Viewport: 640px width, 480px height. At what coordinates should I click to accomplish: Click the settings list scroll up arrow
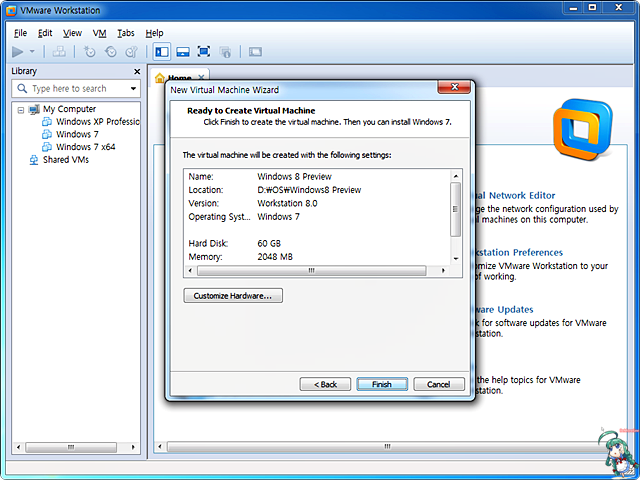[456, 176]
